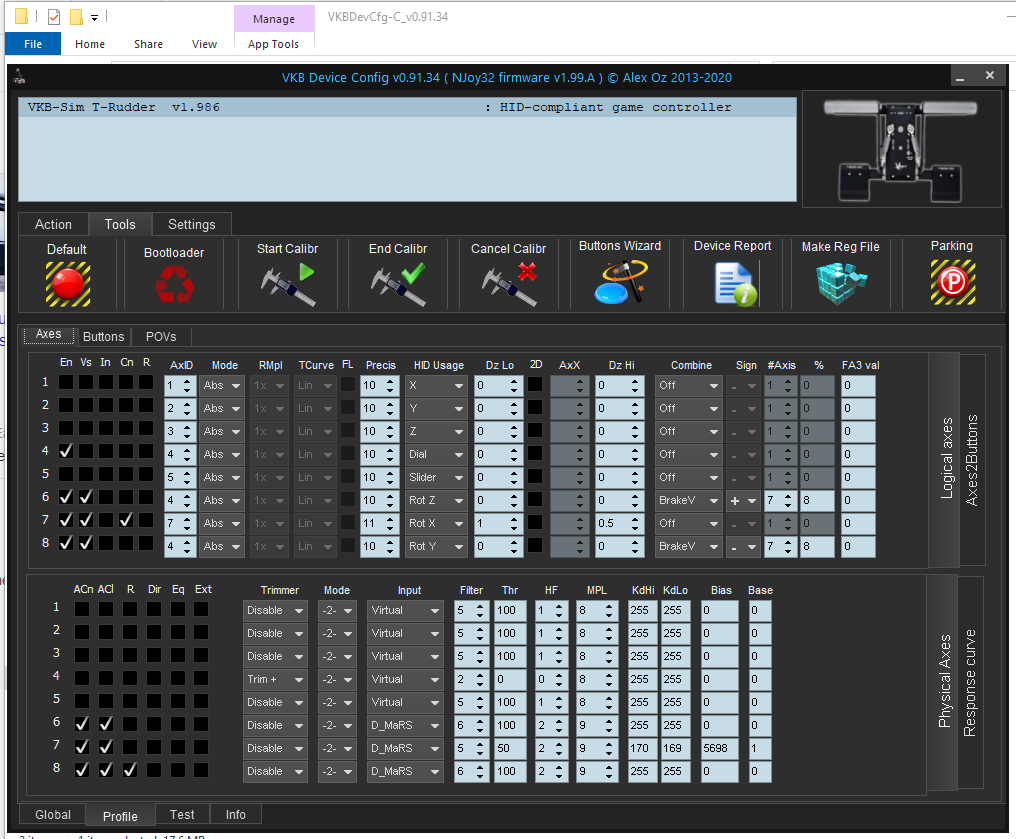1016x839 pixels.
Task: Toggle R checkbox for physical axis 8
Action: pos(130,770)
